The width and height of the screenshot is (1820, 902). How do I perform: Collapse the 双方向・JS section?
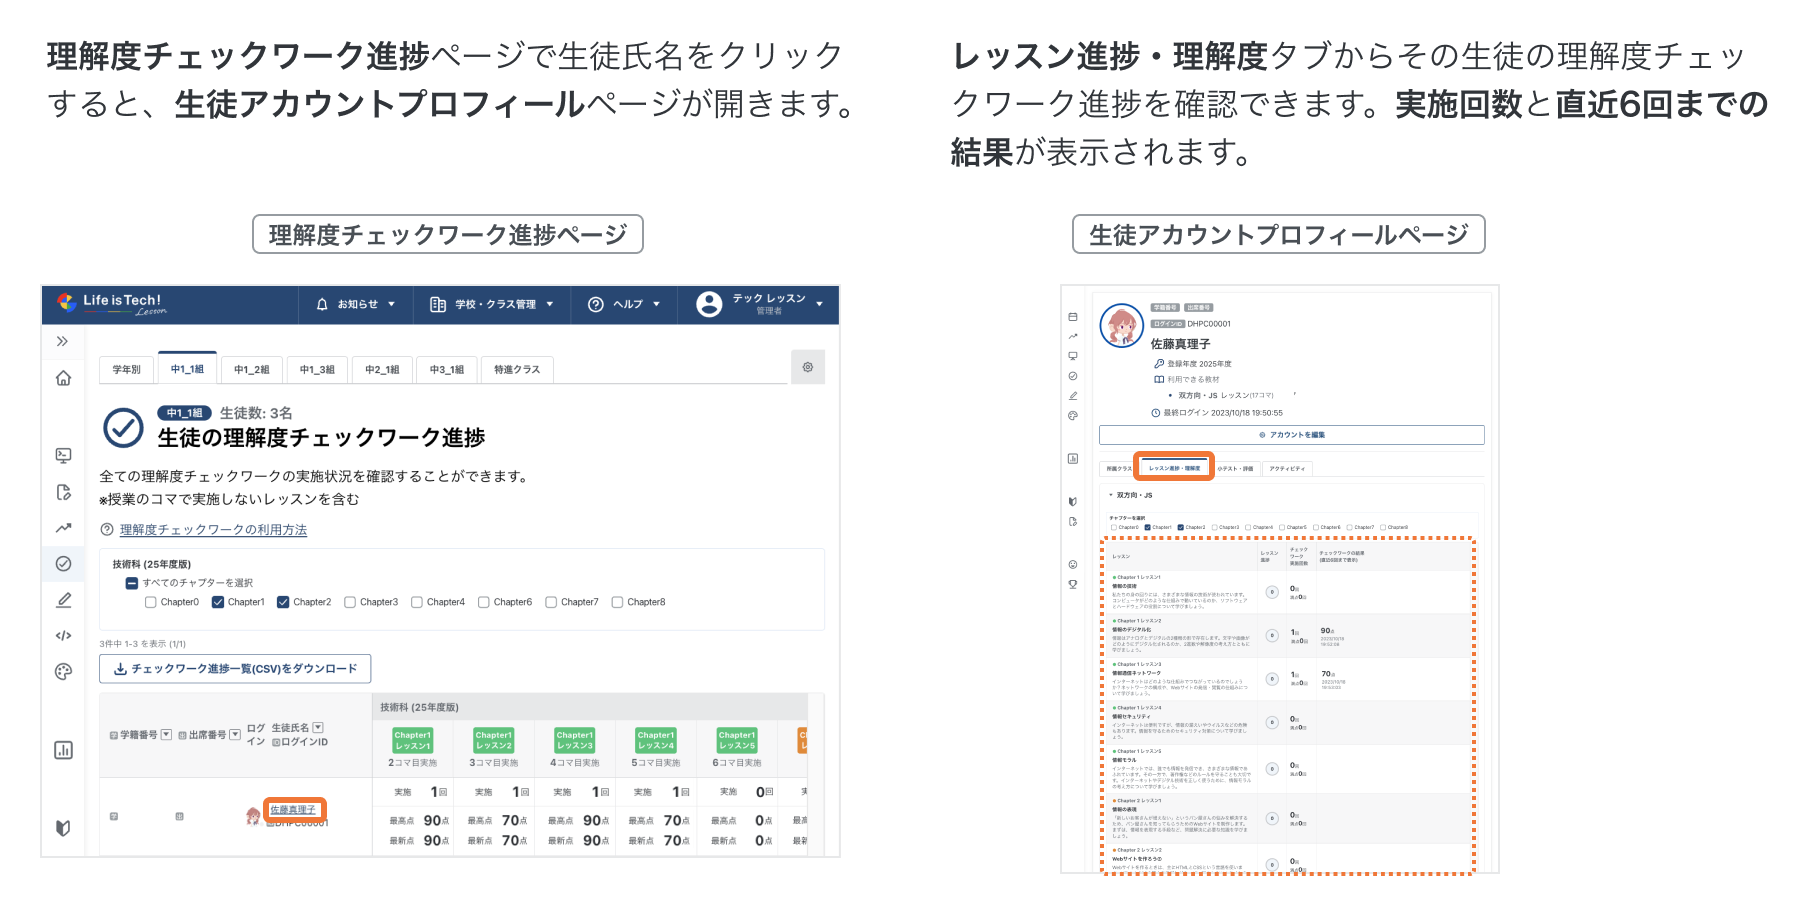point(1111,495)
